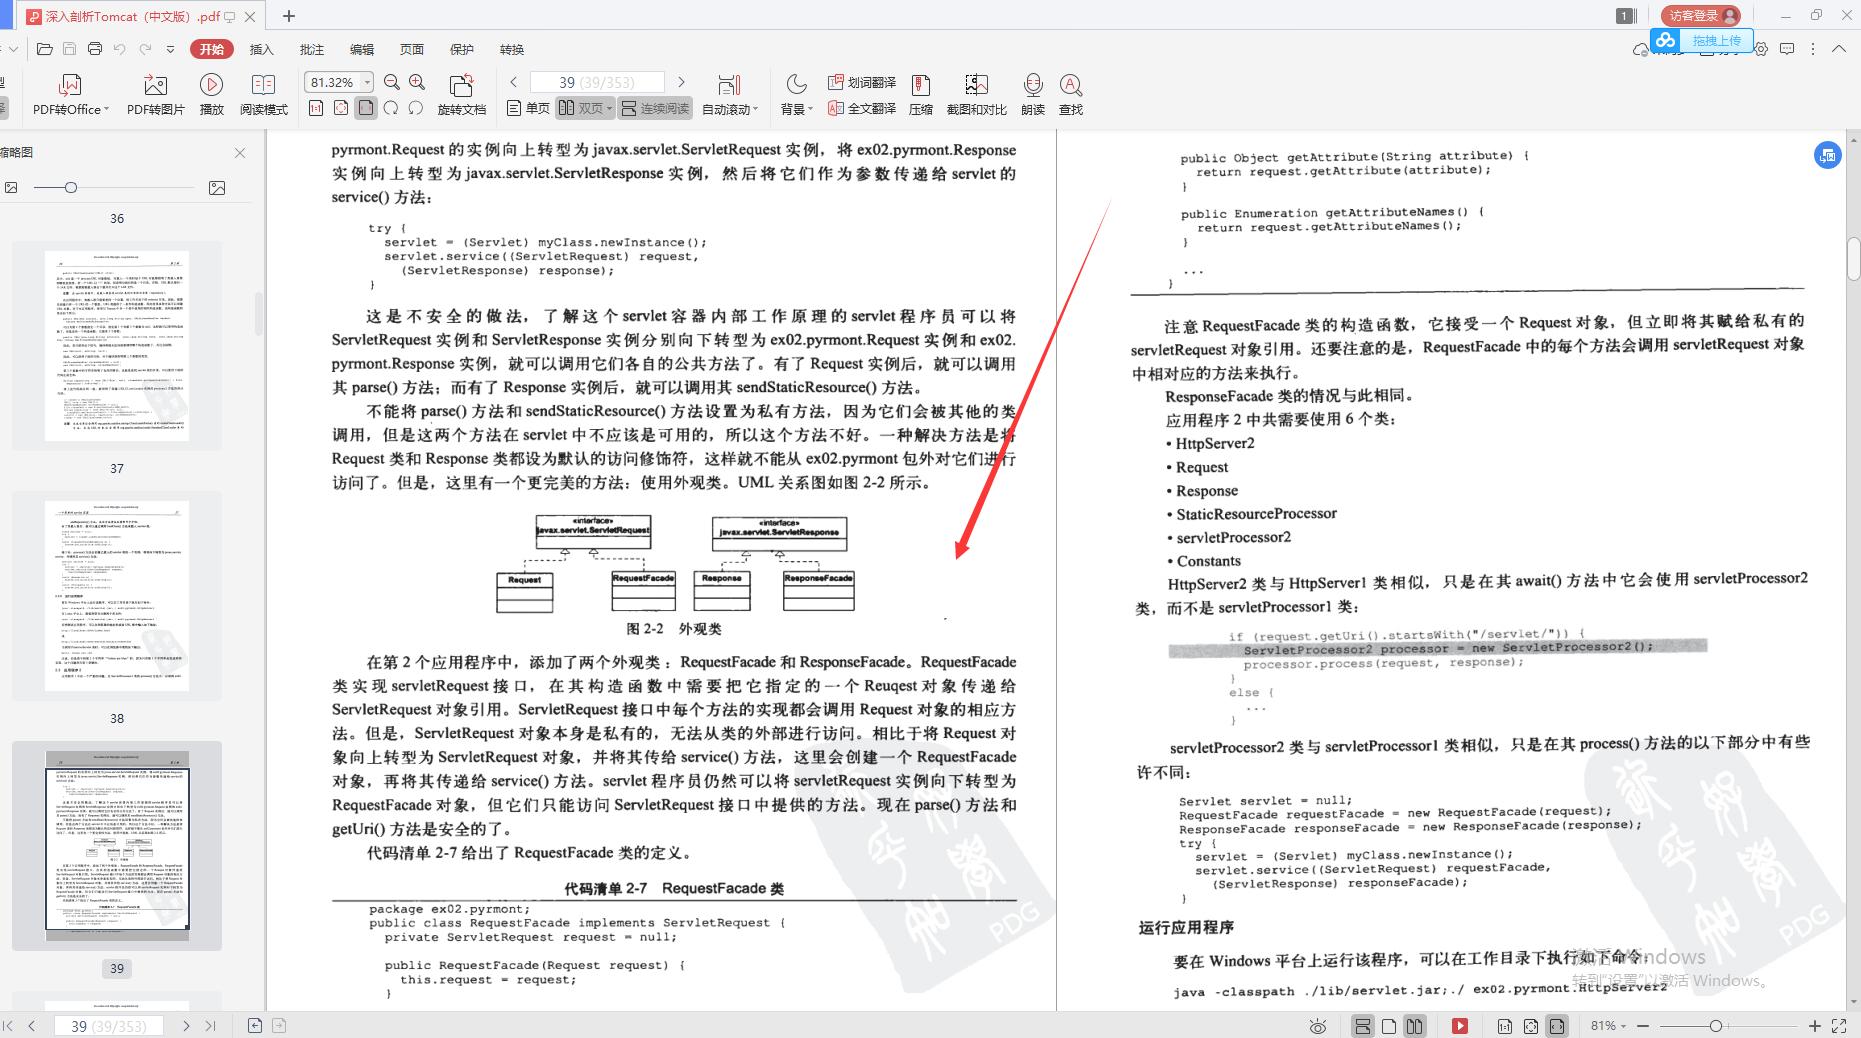The image size is (1861, 1038).
Task: Switch to the 页面 tab
Action: (411, 49)
